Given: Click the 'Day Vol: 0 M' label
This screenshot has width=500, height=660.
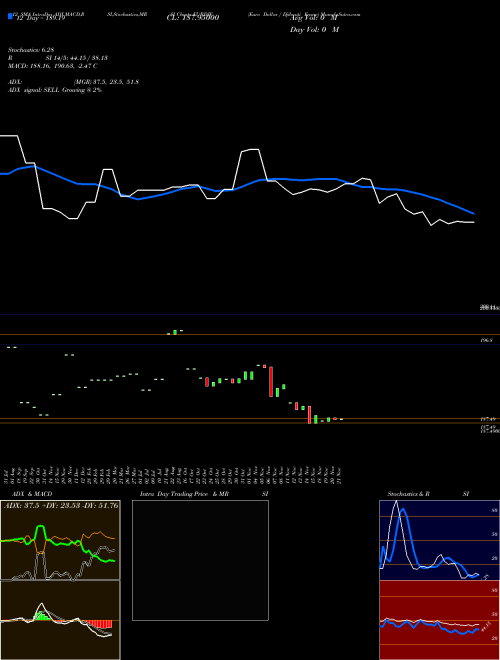Looking at the screenshot, I should (x=314, y=29).
